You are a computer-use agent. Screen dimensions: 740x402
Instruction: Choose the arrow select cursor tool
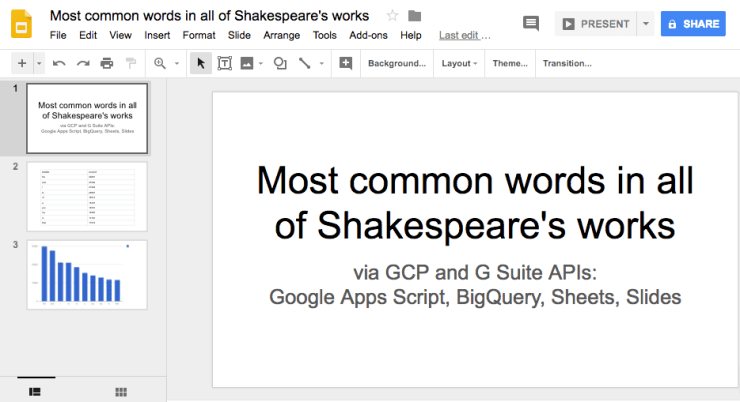200,63
